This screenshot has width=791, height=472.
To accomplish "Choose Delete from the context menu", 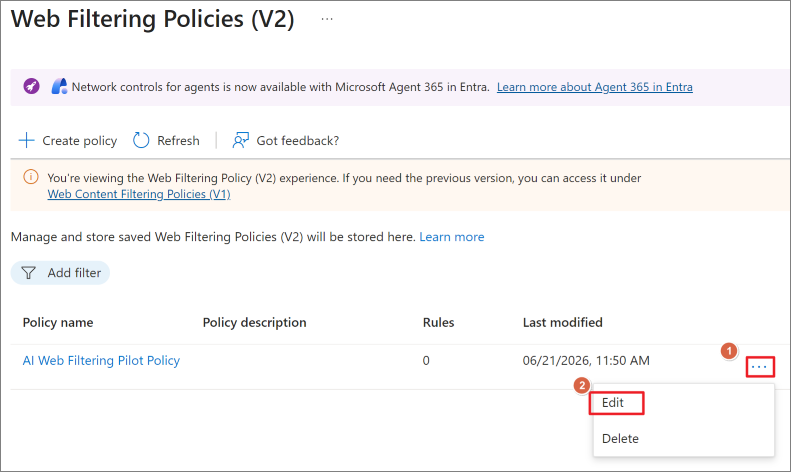I will [620, 439].
